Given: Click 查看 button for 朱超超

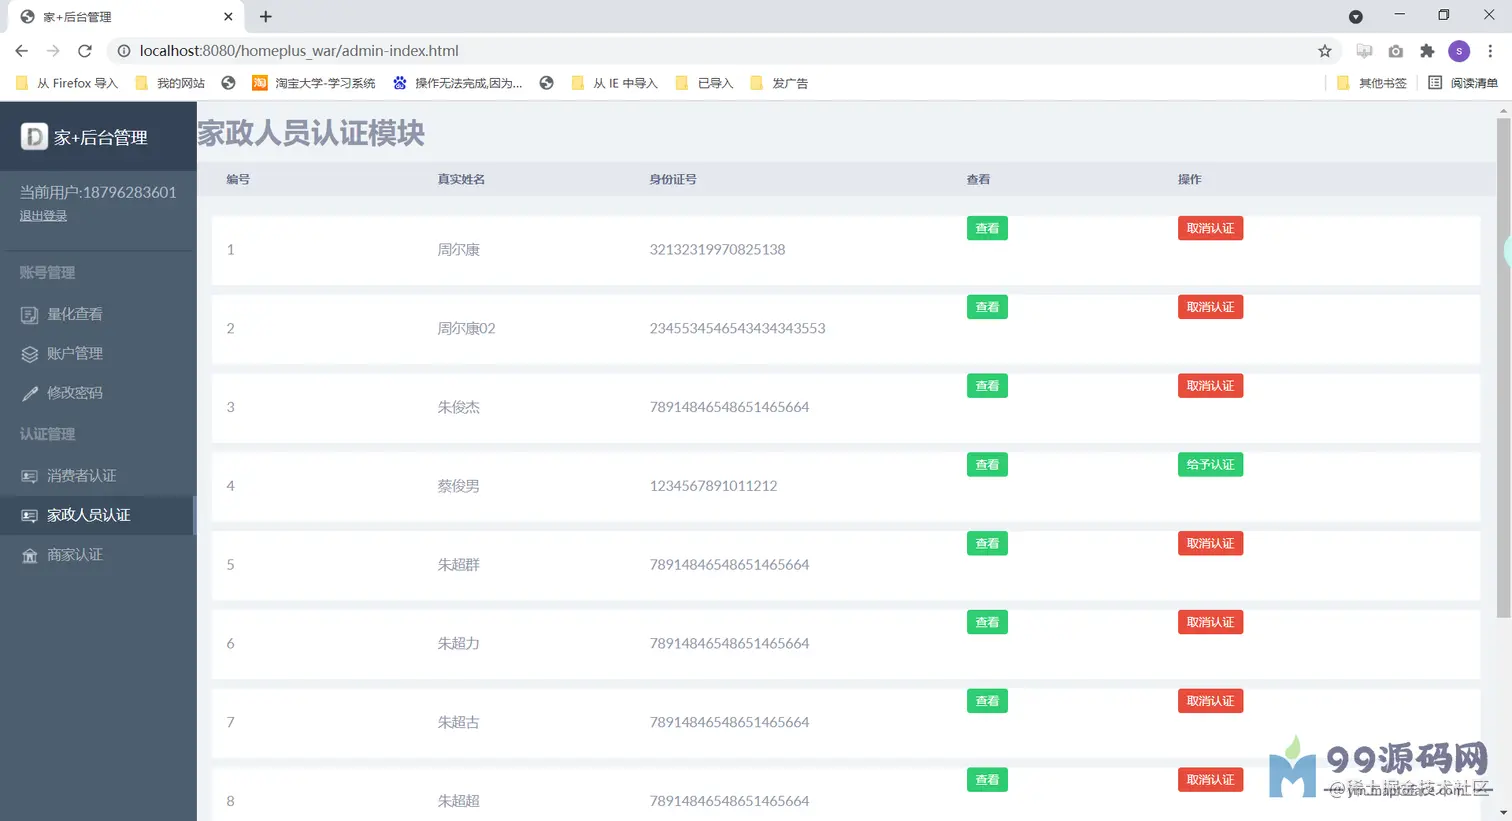Looking at the screenshot, I should tap(987, 780).
